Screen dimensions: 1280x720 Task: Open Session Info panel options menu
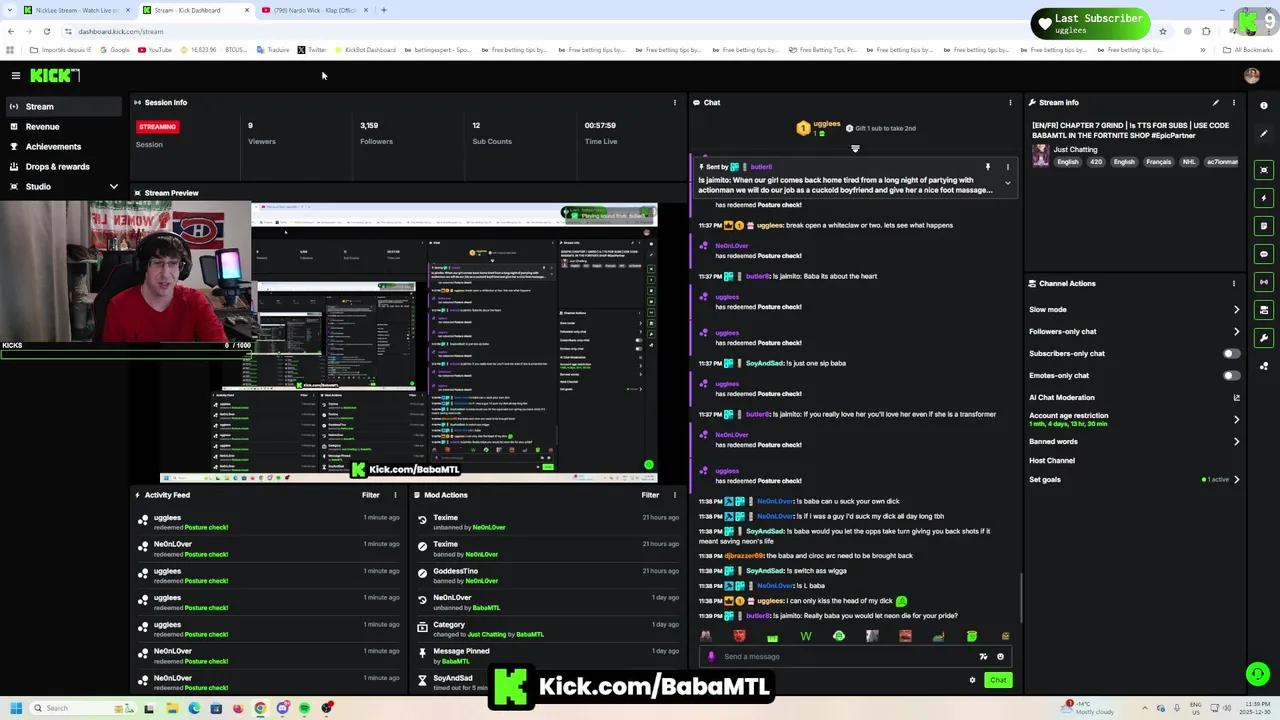[674, 102]
